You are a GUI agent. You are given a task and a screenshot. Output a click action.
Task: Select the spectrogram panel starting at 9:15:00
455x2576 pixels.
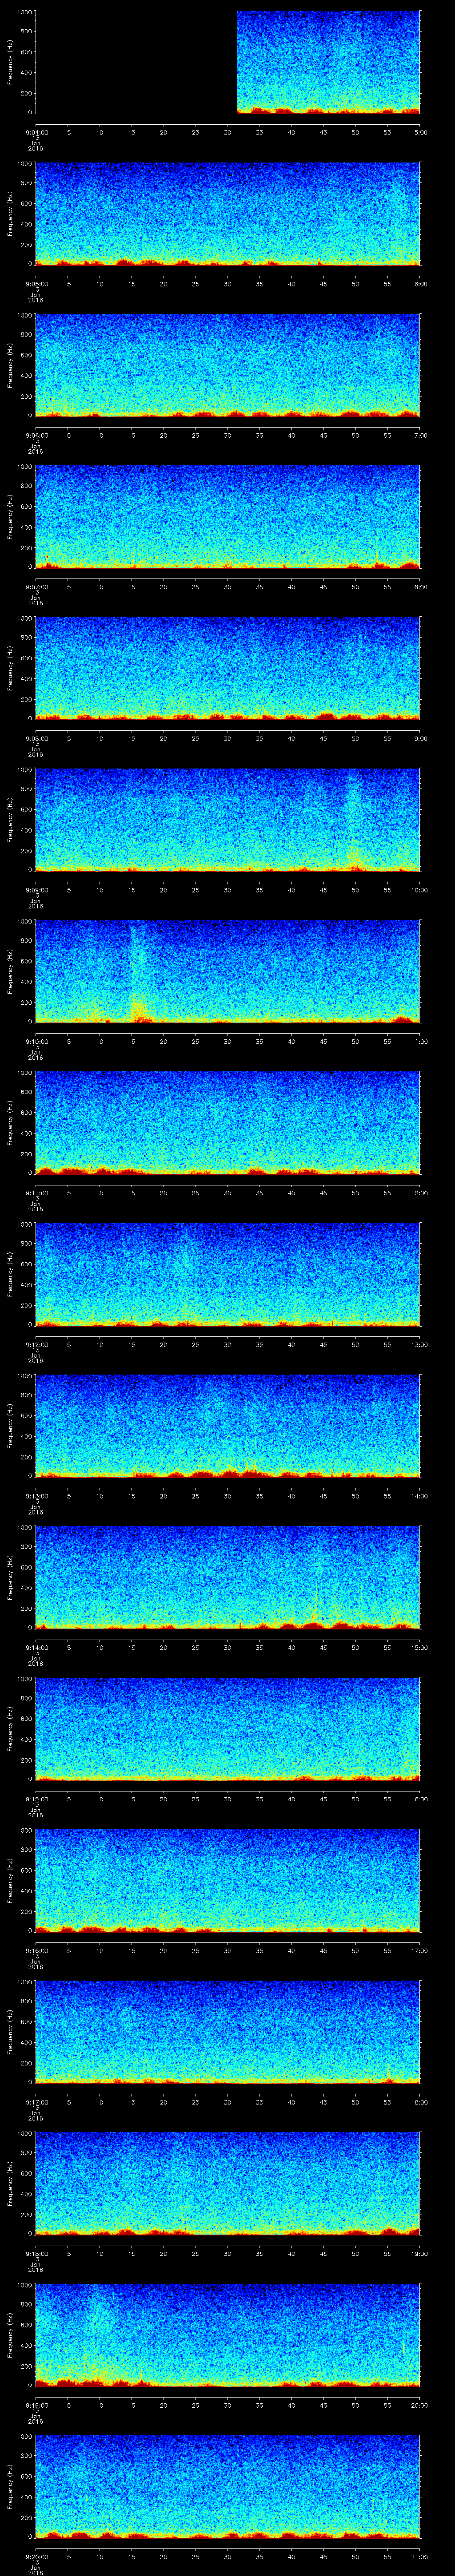[x=228, y=1729]
